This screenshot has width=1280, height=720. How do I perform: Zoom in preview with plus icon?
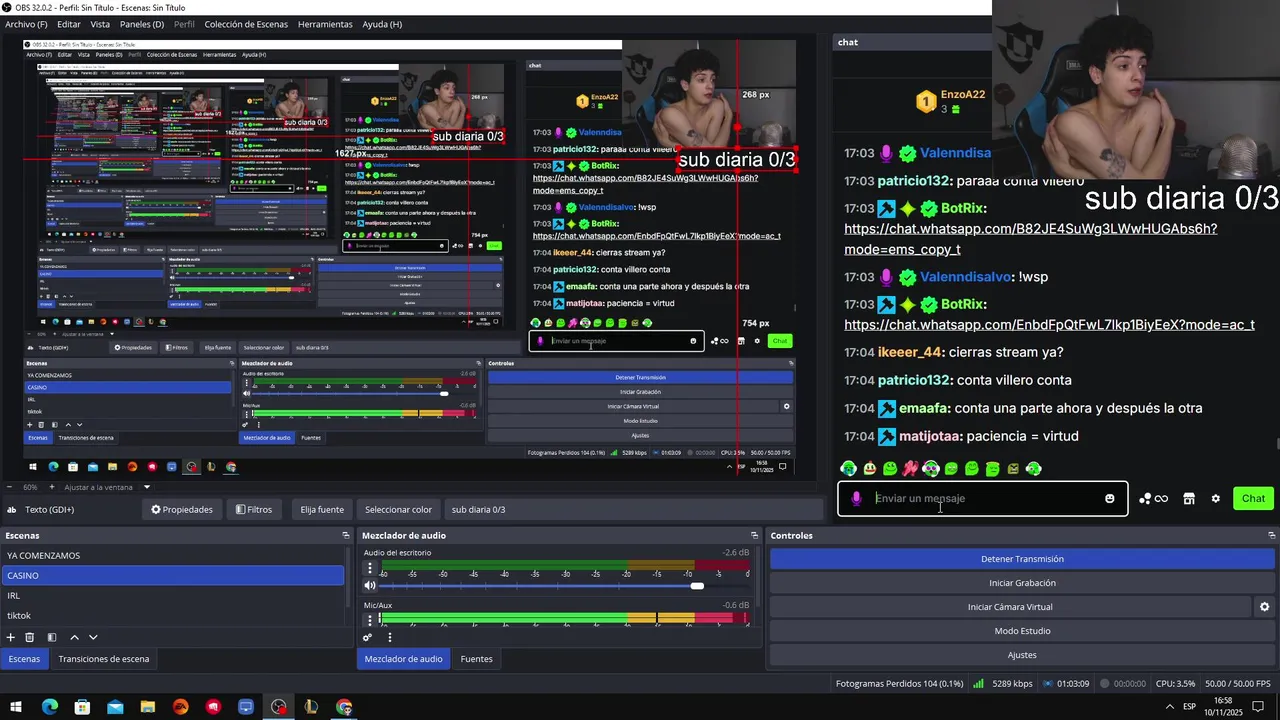[53, 487]
